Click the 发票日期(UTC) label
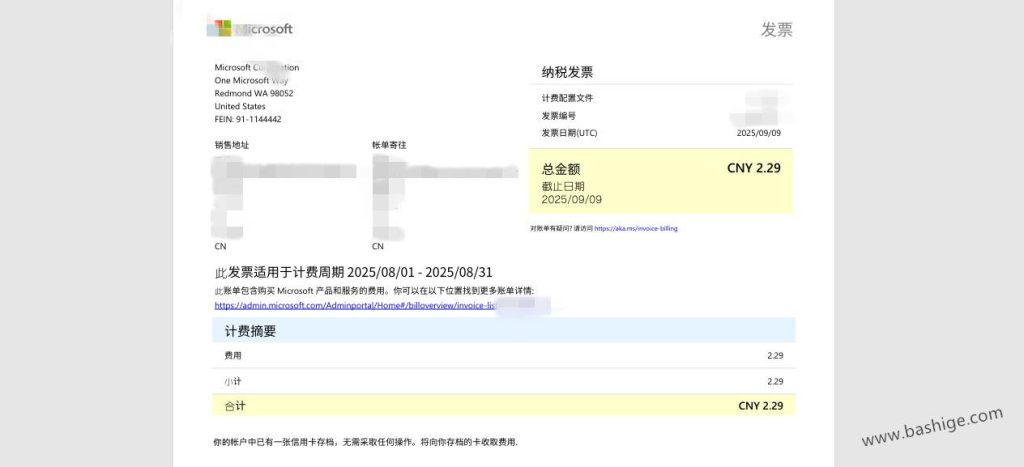1024x467 pixels. coord(569,133)
